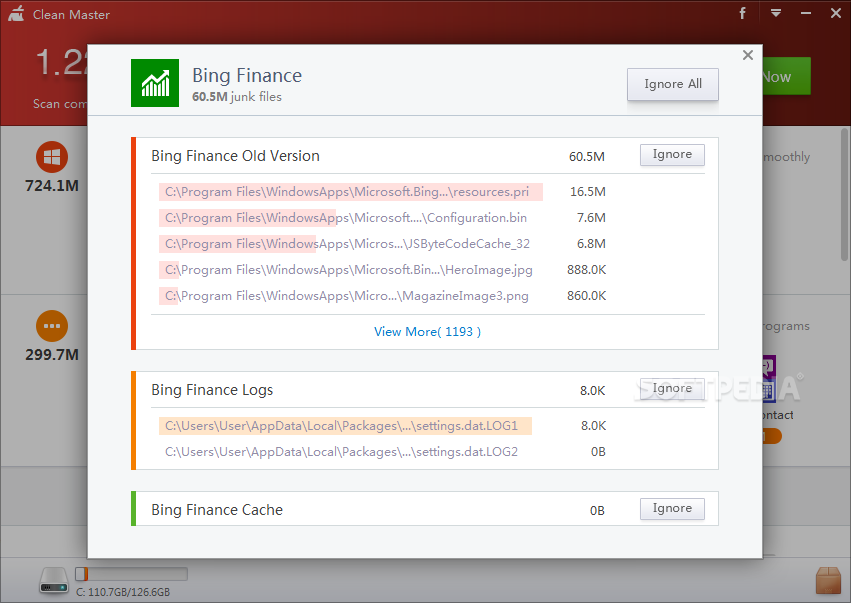Select the HeroImage.jpg file path row
Viewport: 851px width, 603px height.
tap(347, 270)
